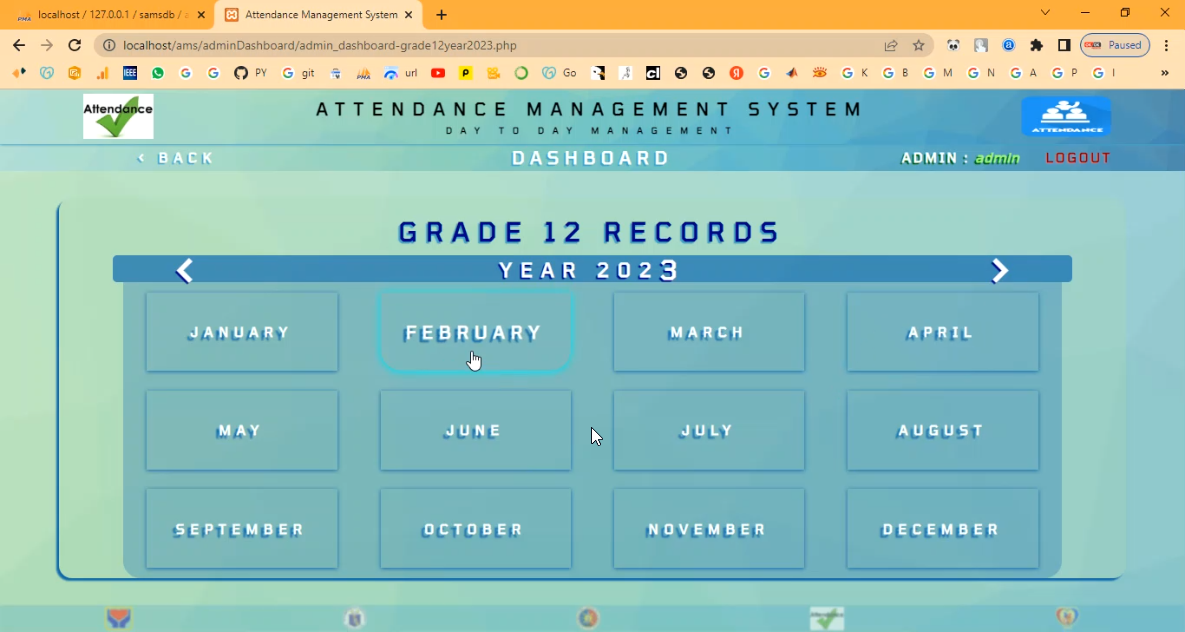Click the blue Attendance people logo

(x=1066, y=116)
